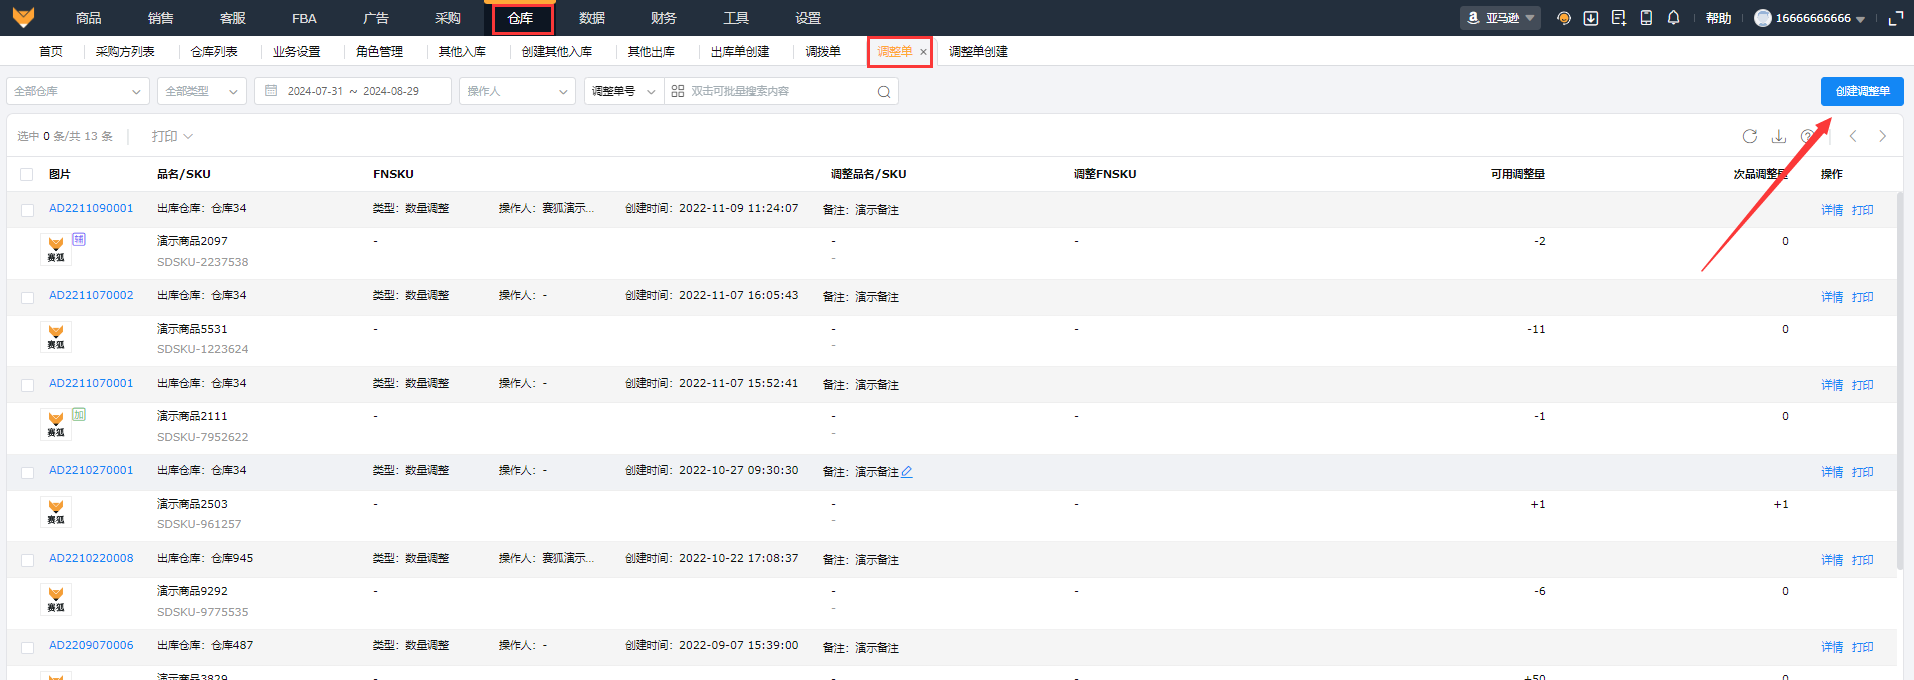Screen dimensions: 1914x680
Task: Click the user avatar for 16666666666
Action: pos(1763,18)
